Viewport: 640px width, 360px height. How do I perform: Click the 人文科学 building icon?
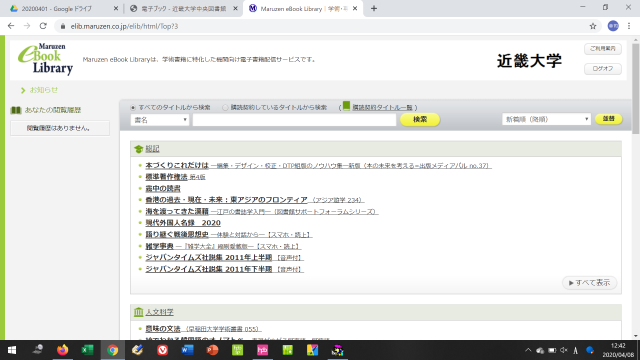coord(138,312)
